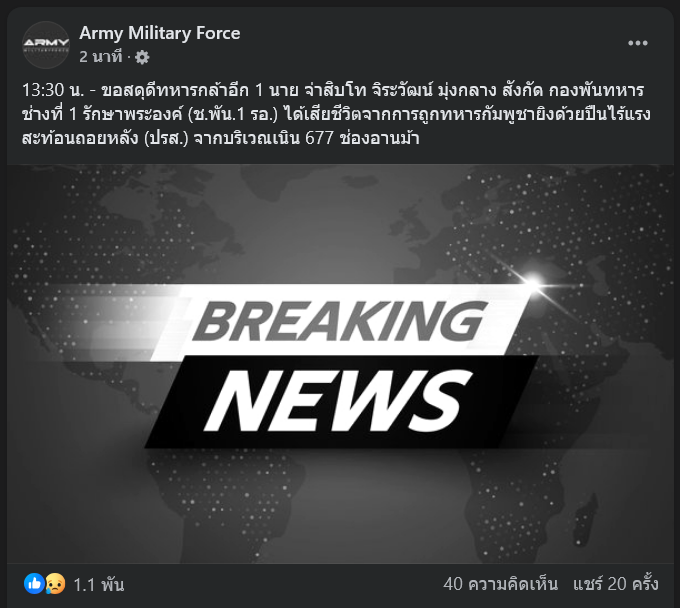
Task: Open the Breaking News image in viewer
Action: 340,364
